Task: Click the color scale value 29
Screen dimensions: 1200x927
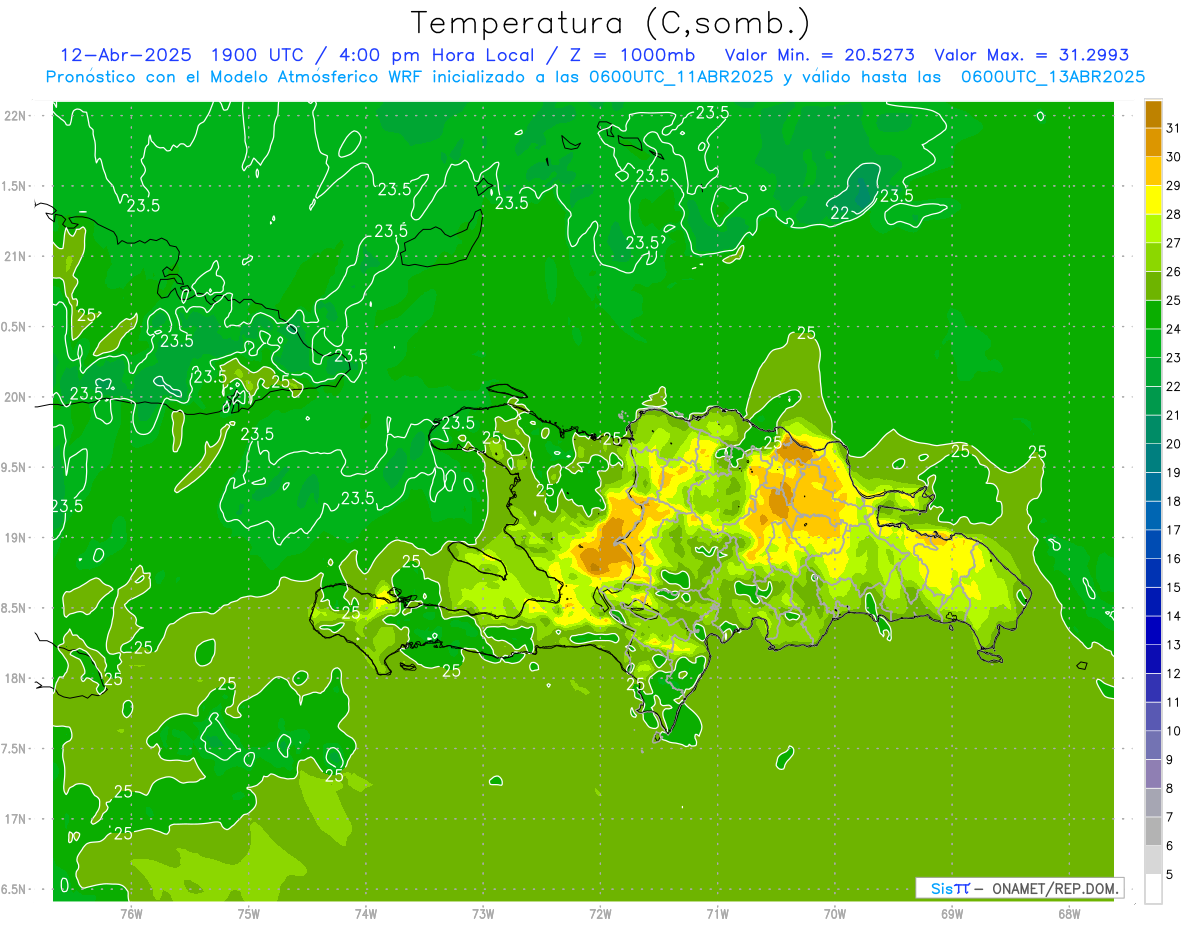Action: (1174, 185)
